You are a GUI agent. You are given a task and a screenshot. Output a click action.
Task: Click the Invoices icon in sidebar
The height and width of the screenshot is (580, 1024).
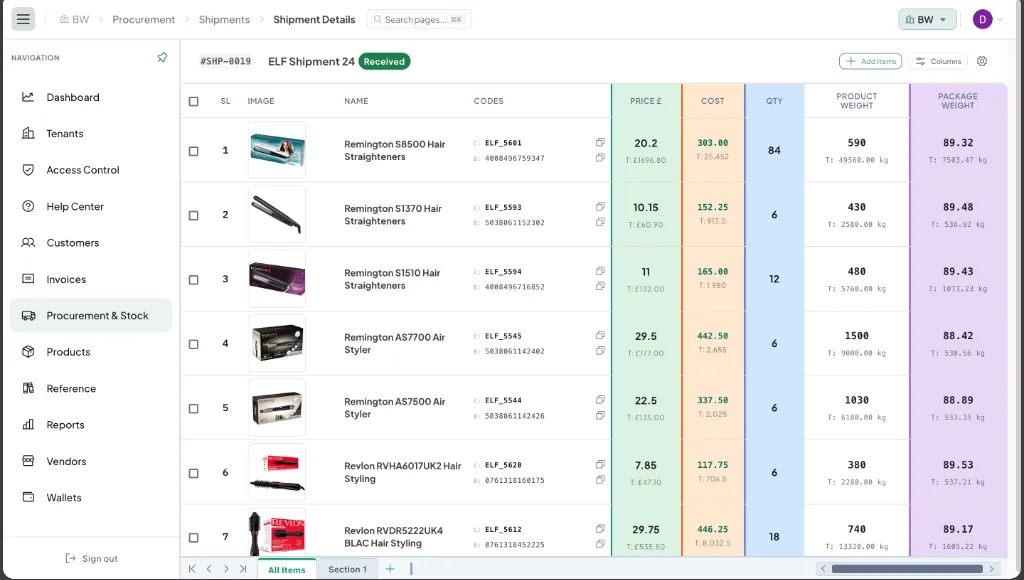click(x=28, y=279)
